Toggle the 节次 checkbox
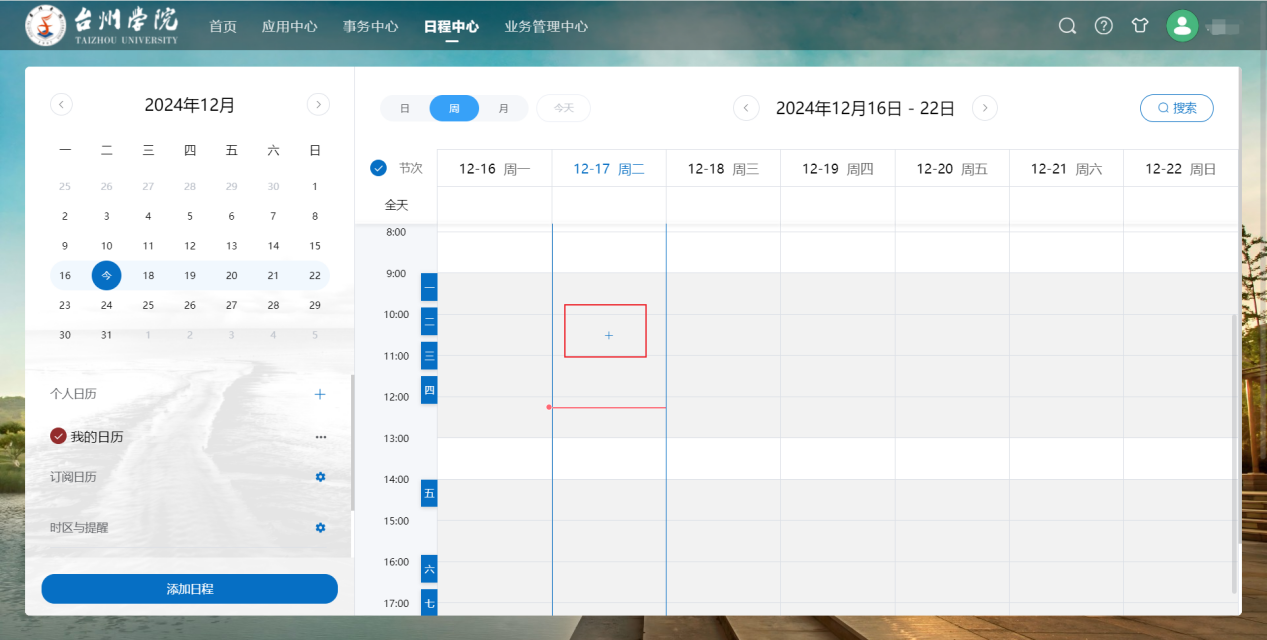This screenshot has height=640, width=1267. tap(378, 168)
